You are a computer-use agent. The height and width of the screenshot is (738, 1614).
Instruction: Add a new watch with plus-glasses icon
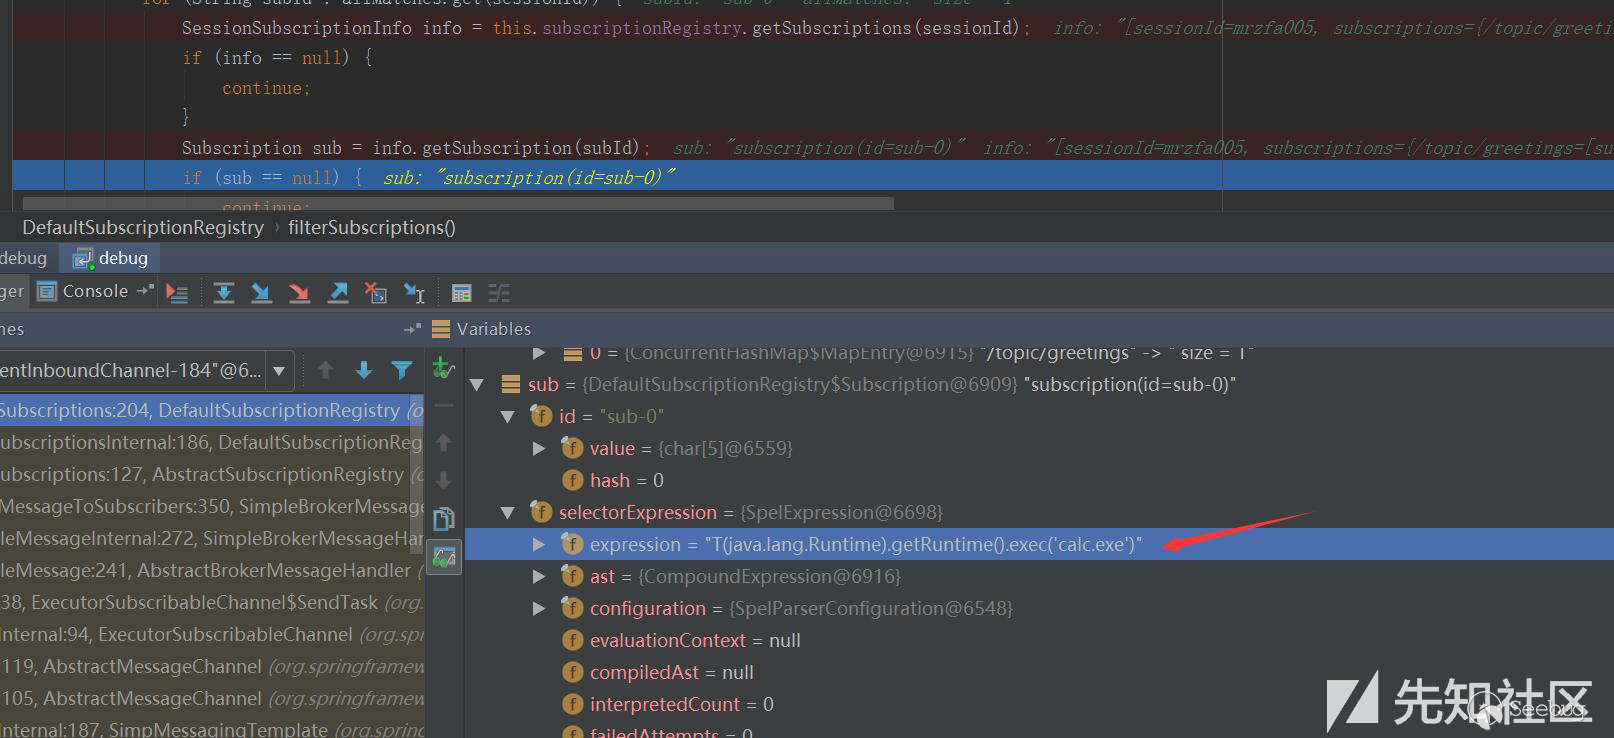443,369
